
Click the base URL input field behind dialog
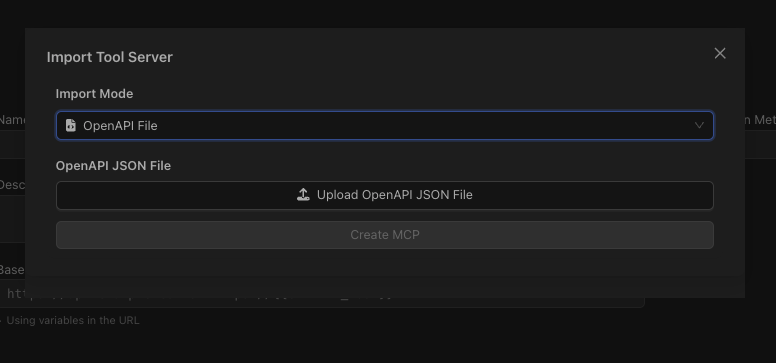click(322, 295)
